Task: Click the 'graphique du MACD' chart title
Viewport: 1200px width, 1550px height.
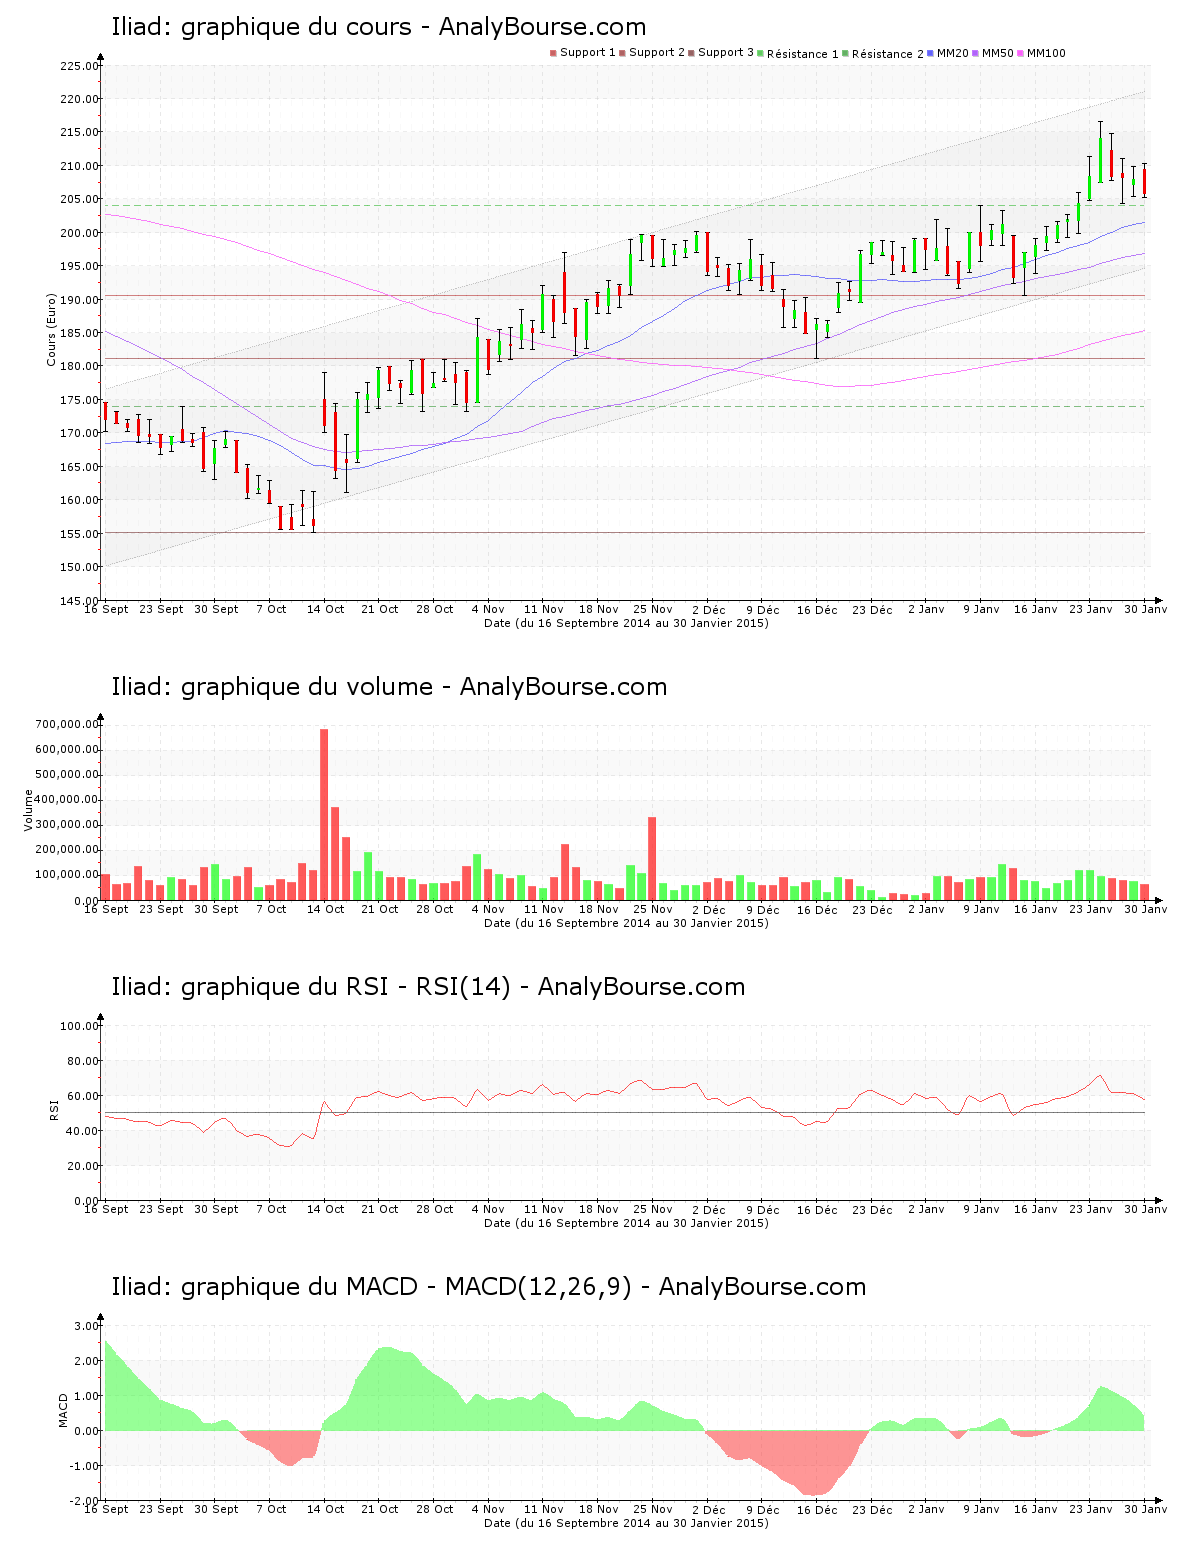Action: [x=488, y=1287]
